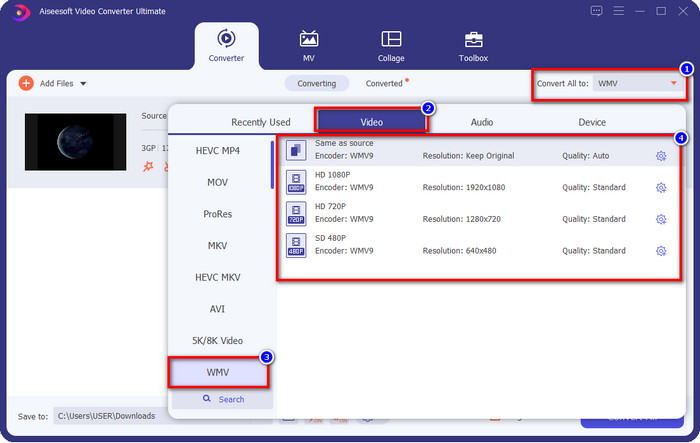Choose ProRes format in list
This screenshot has height=443, width=700.
point(218,214)
